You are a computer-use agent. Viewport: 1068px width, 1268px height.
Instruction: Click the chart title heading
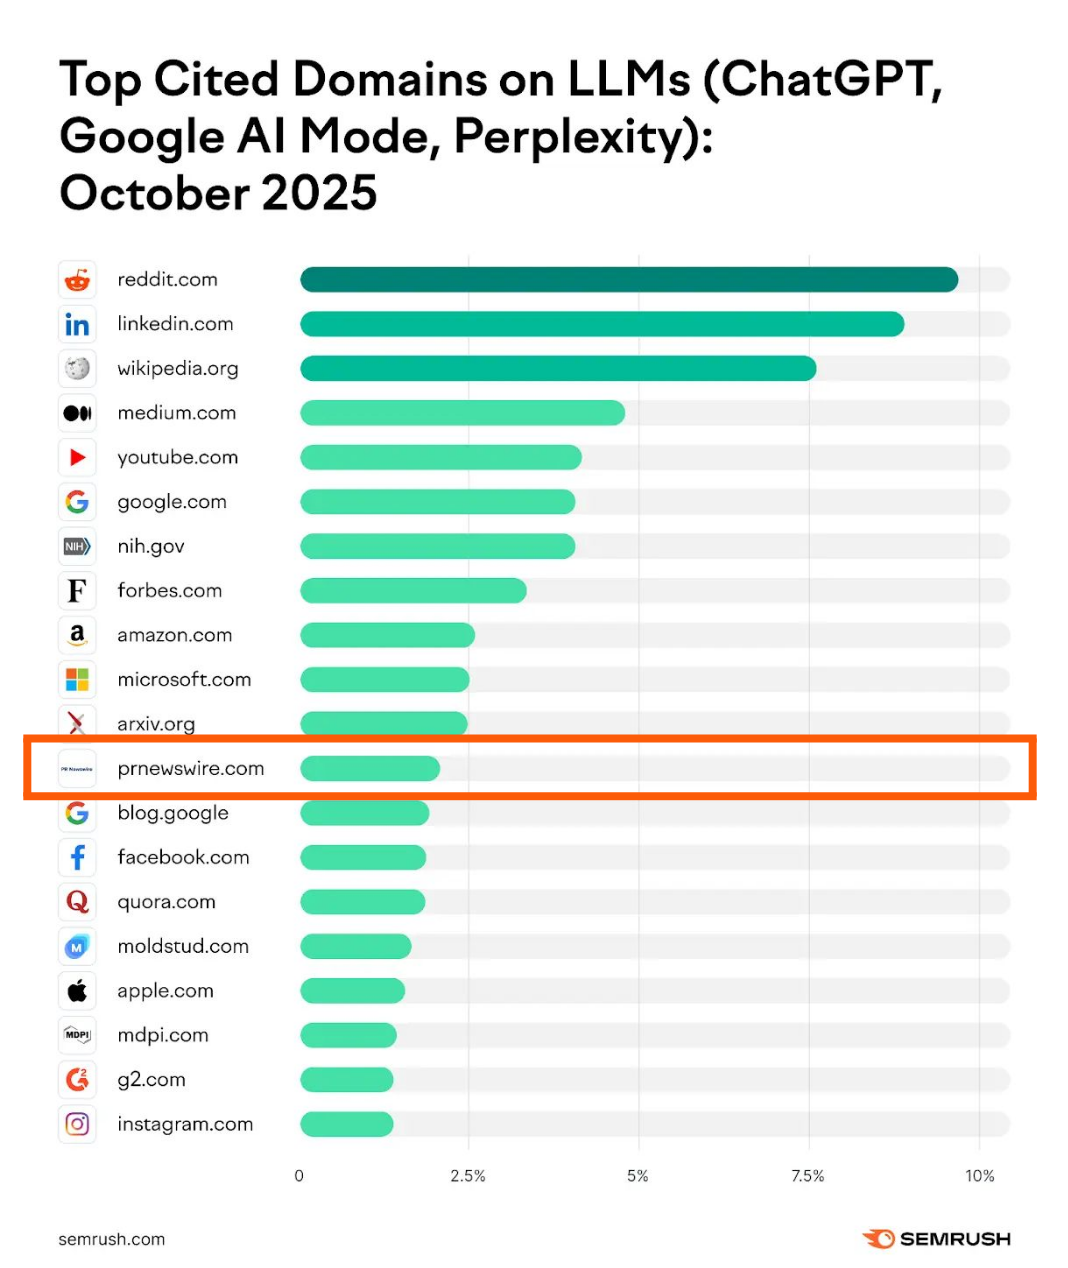click(x=500, y=136)
